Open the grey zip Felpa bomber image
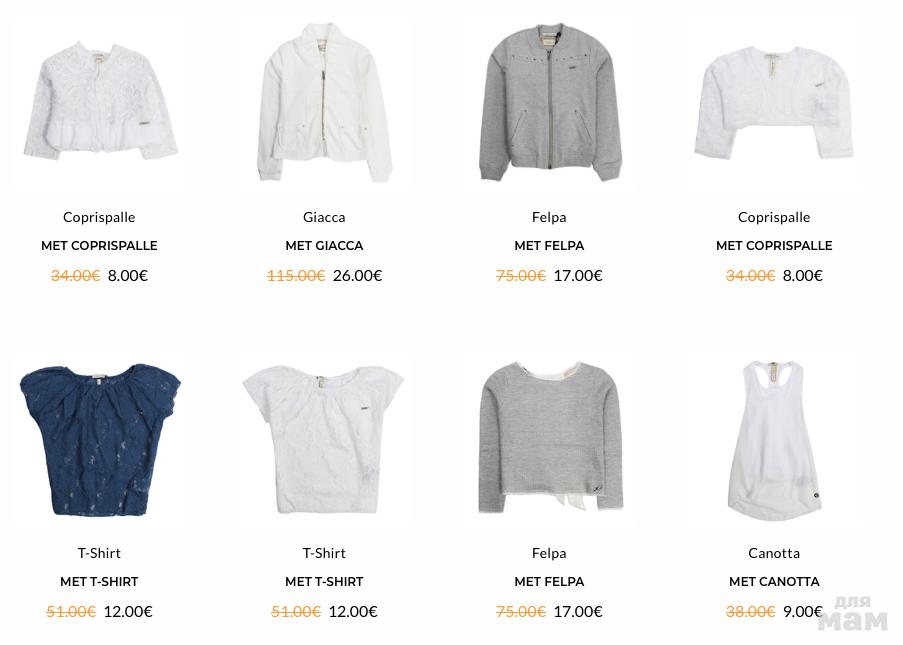The image size is (903, 645). [550, 103]
